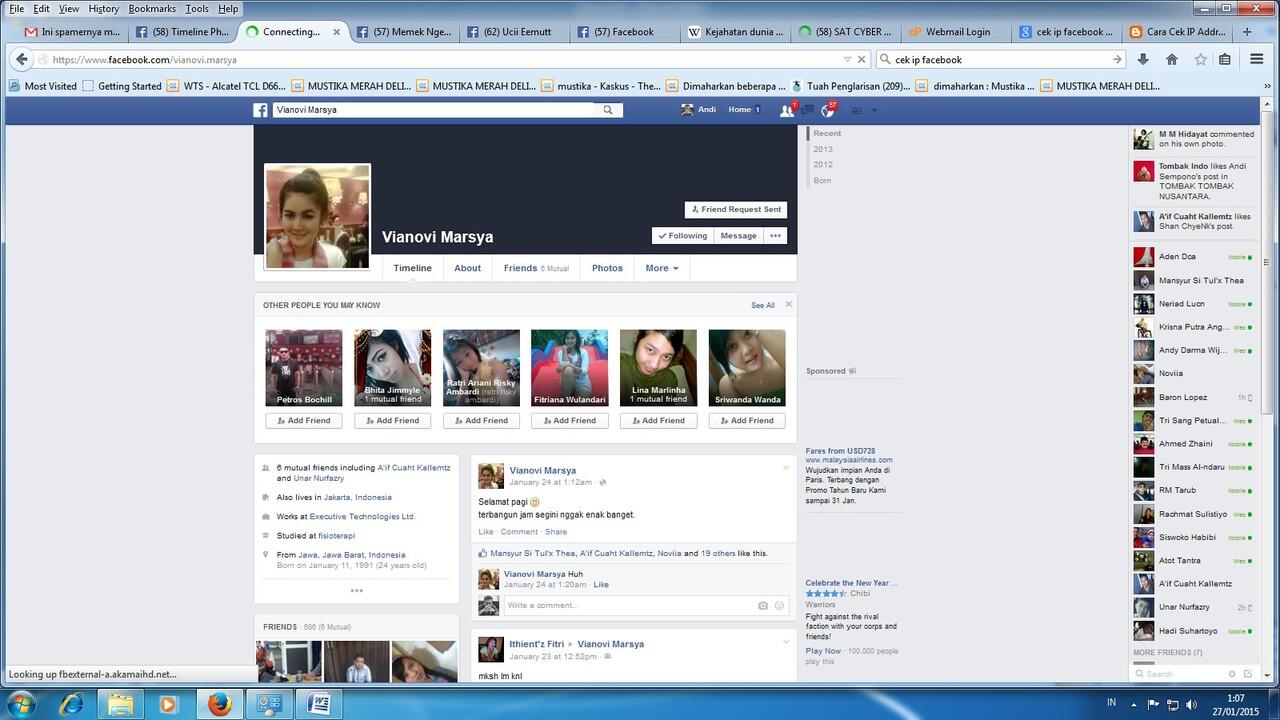
Task: Expand more about info with the three dots
Action: pos(356,591)
